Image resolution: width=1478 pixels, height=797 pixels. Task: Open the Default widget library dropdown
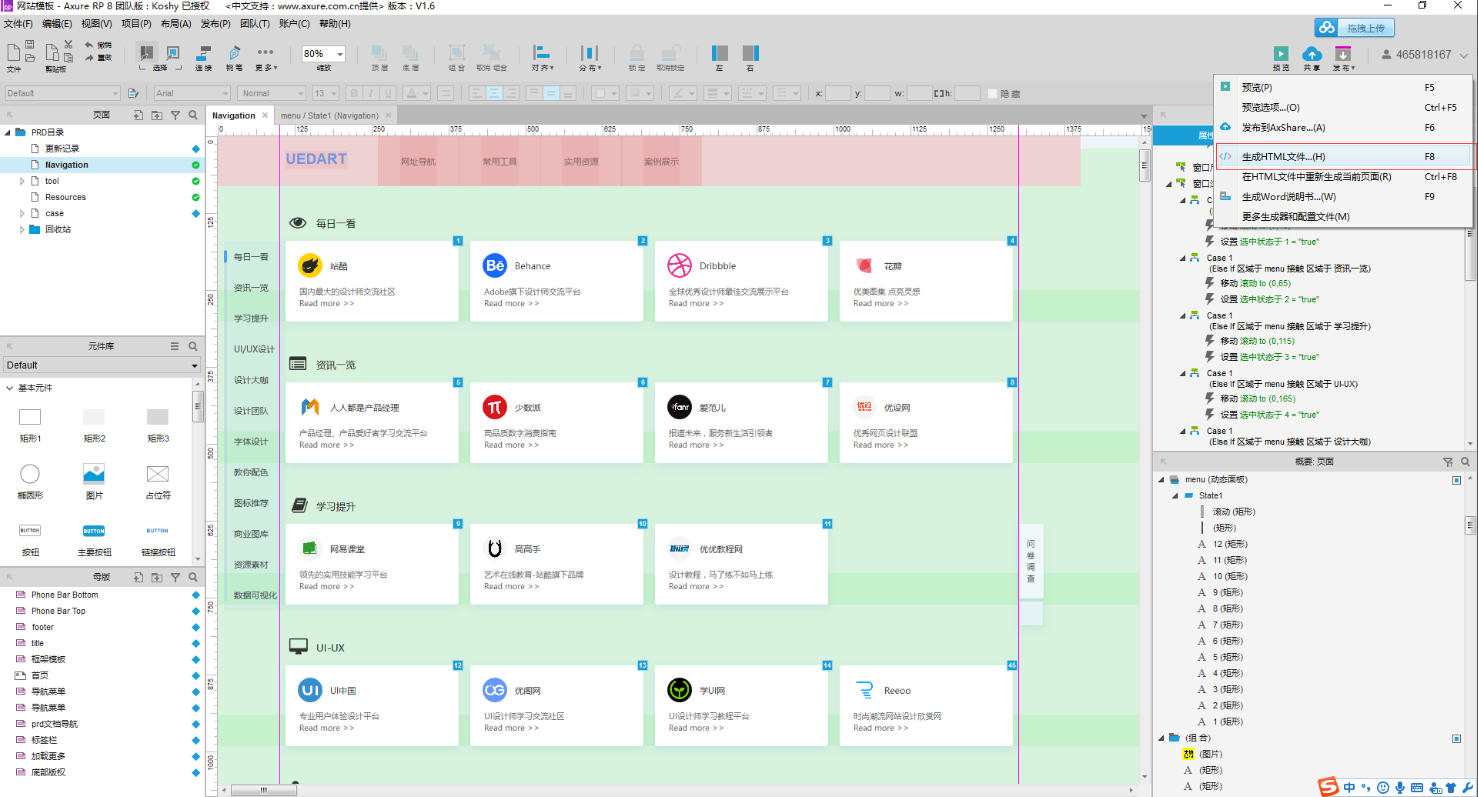pos(101,365)
